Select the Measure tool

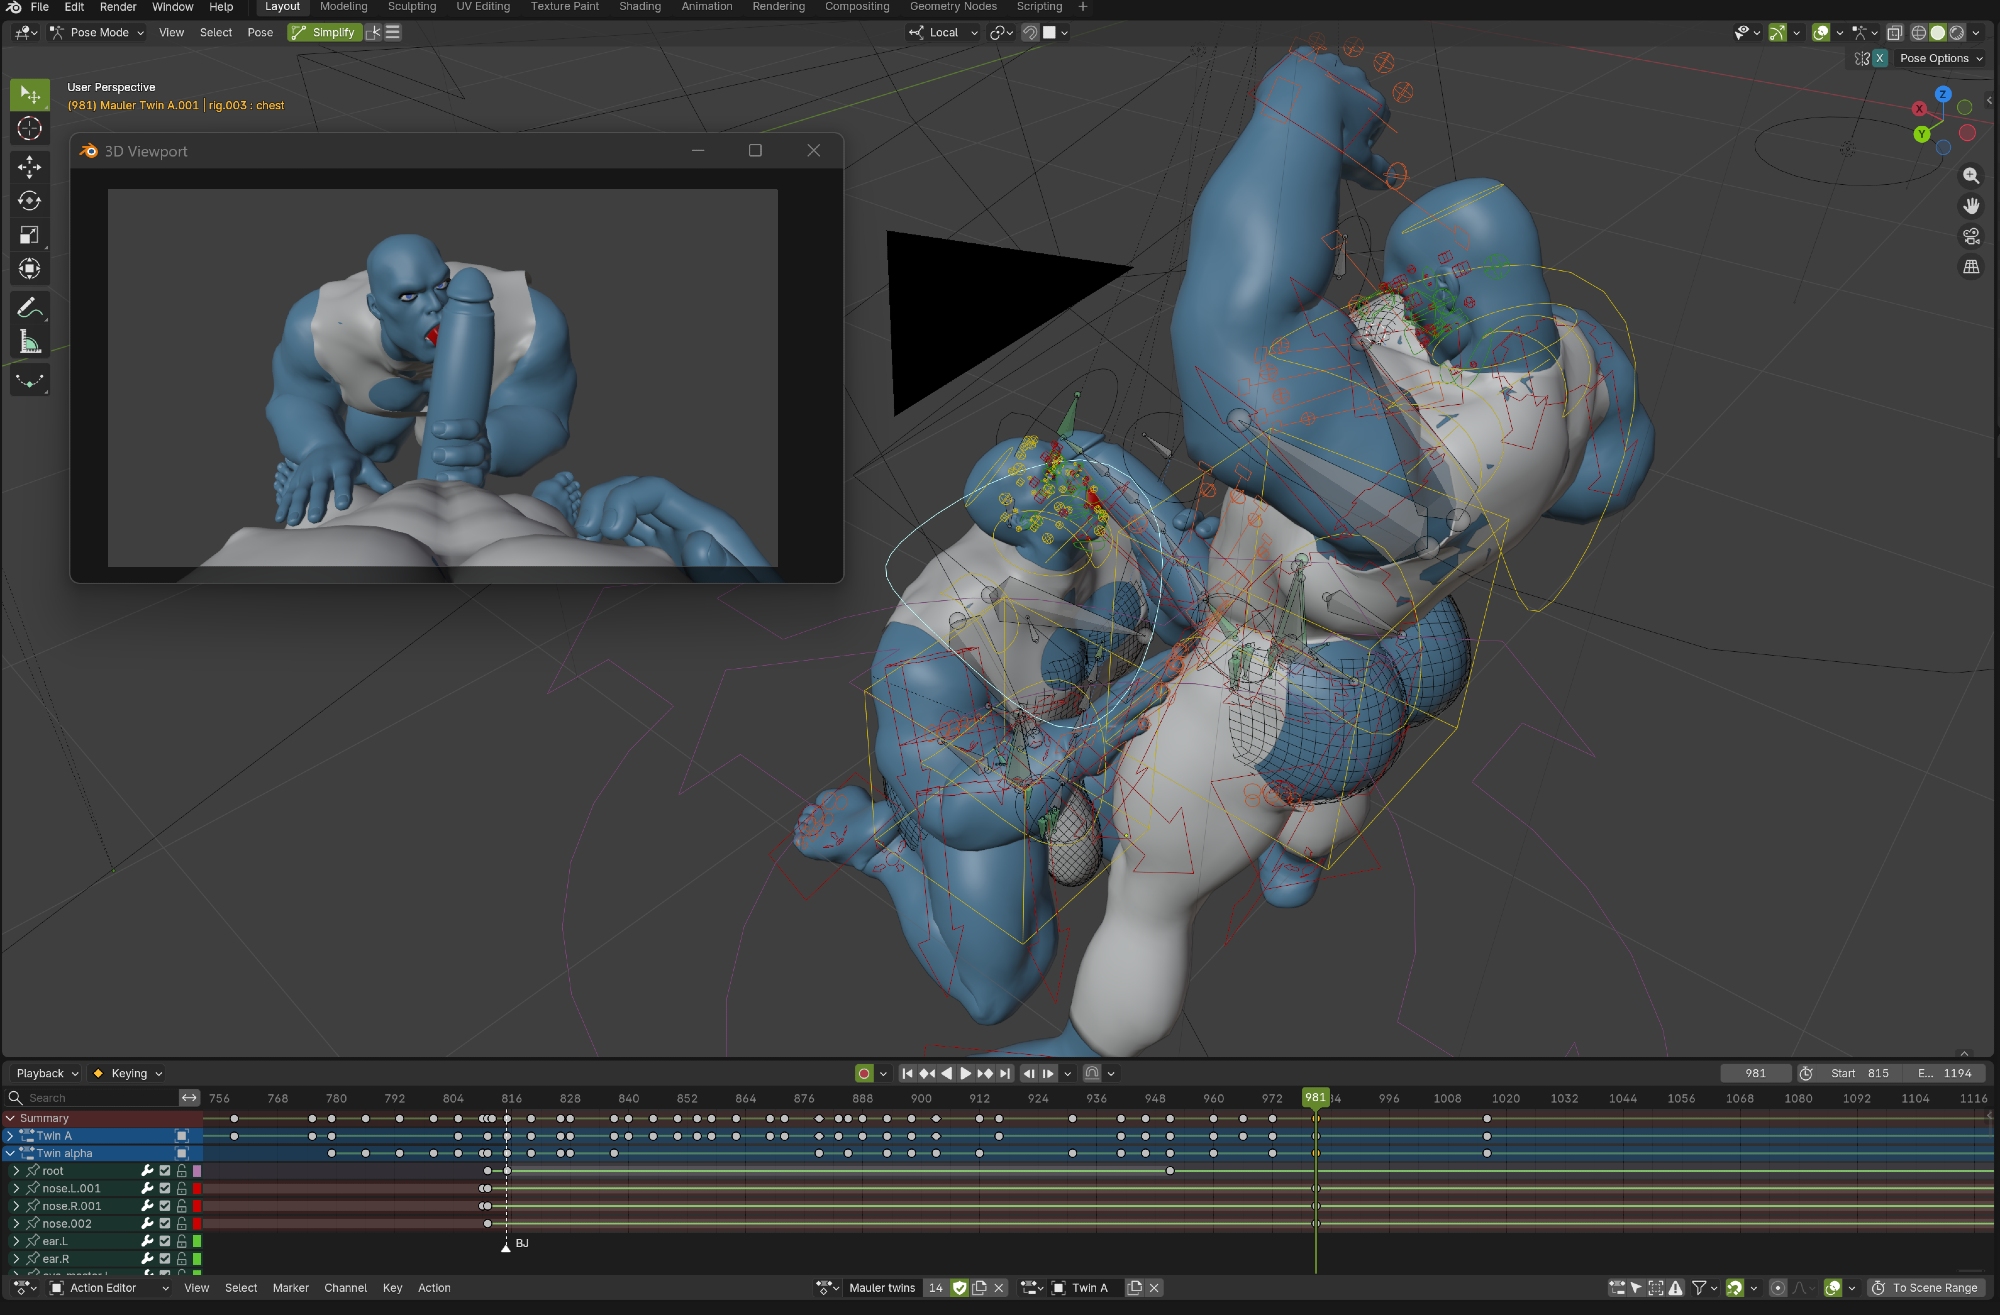click(x=29, y=343)
